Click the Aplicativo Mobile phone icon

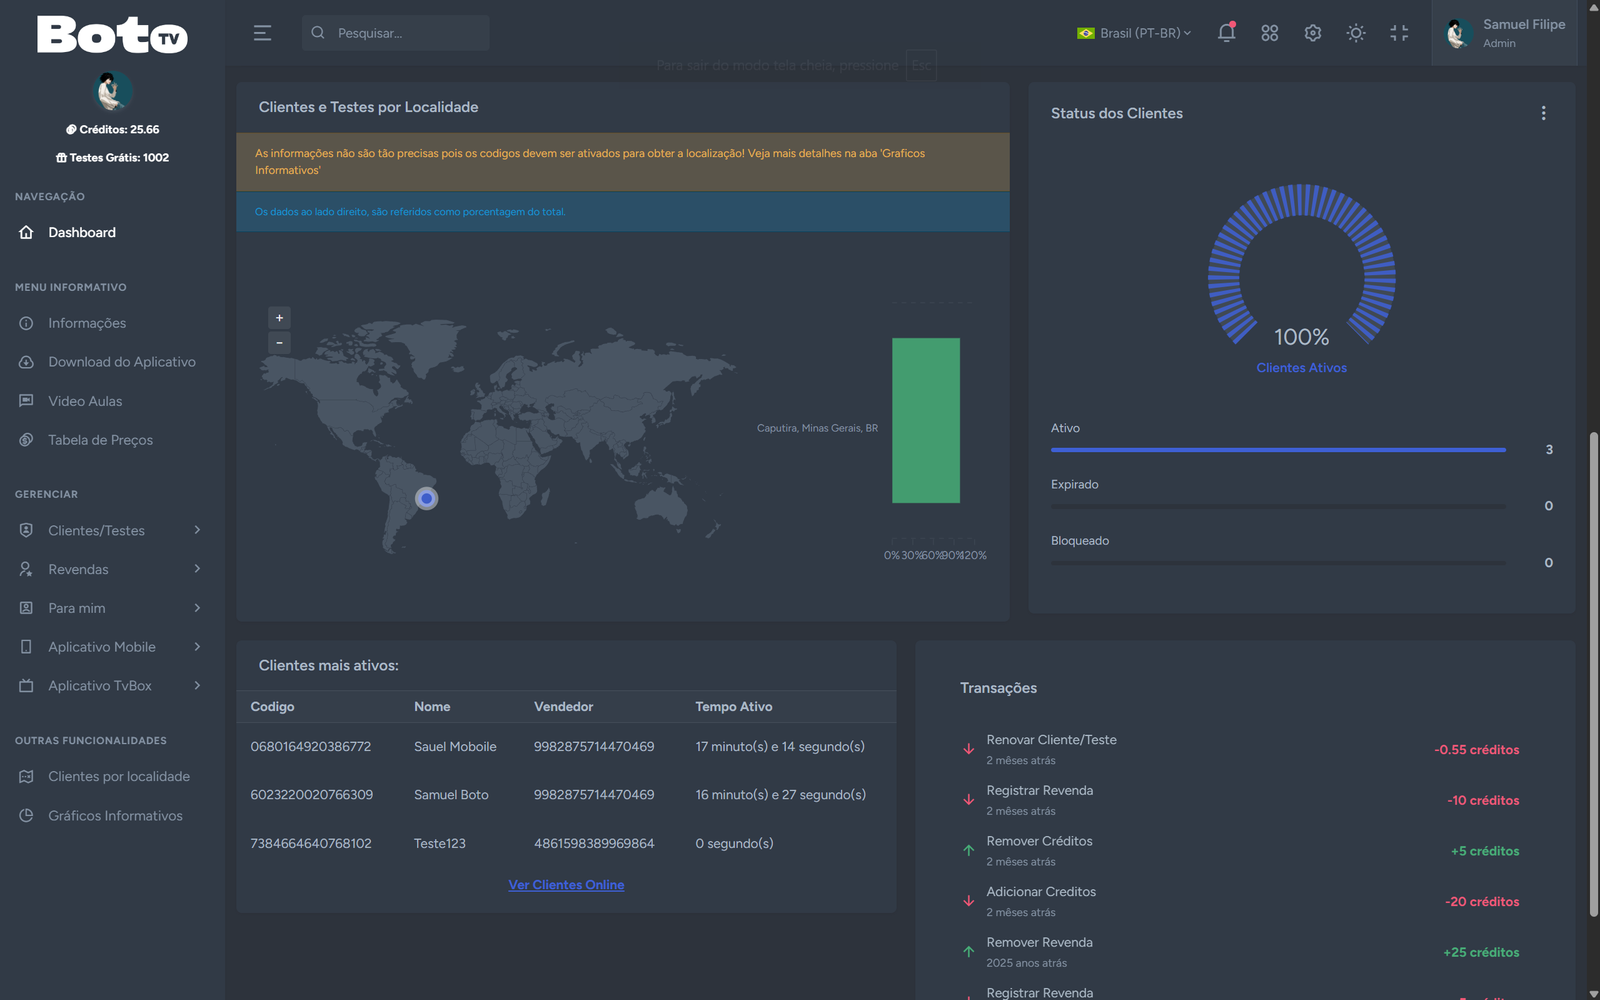[x=27, y=647]
